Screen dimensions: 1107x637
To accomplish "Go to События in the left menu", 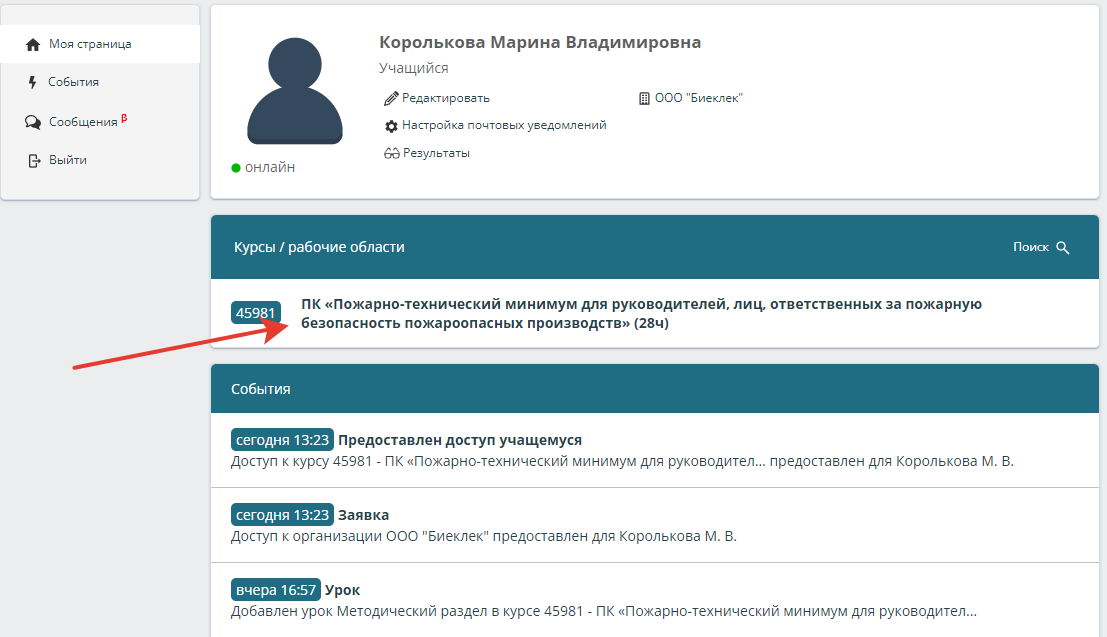I will tap(74, 82).
